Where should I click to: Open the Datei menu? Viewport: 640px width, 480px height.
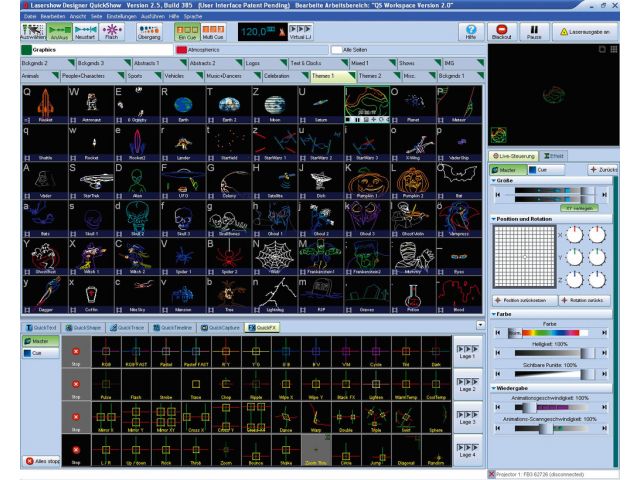click(x=30, y=16)
